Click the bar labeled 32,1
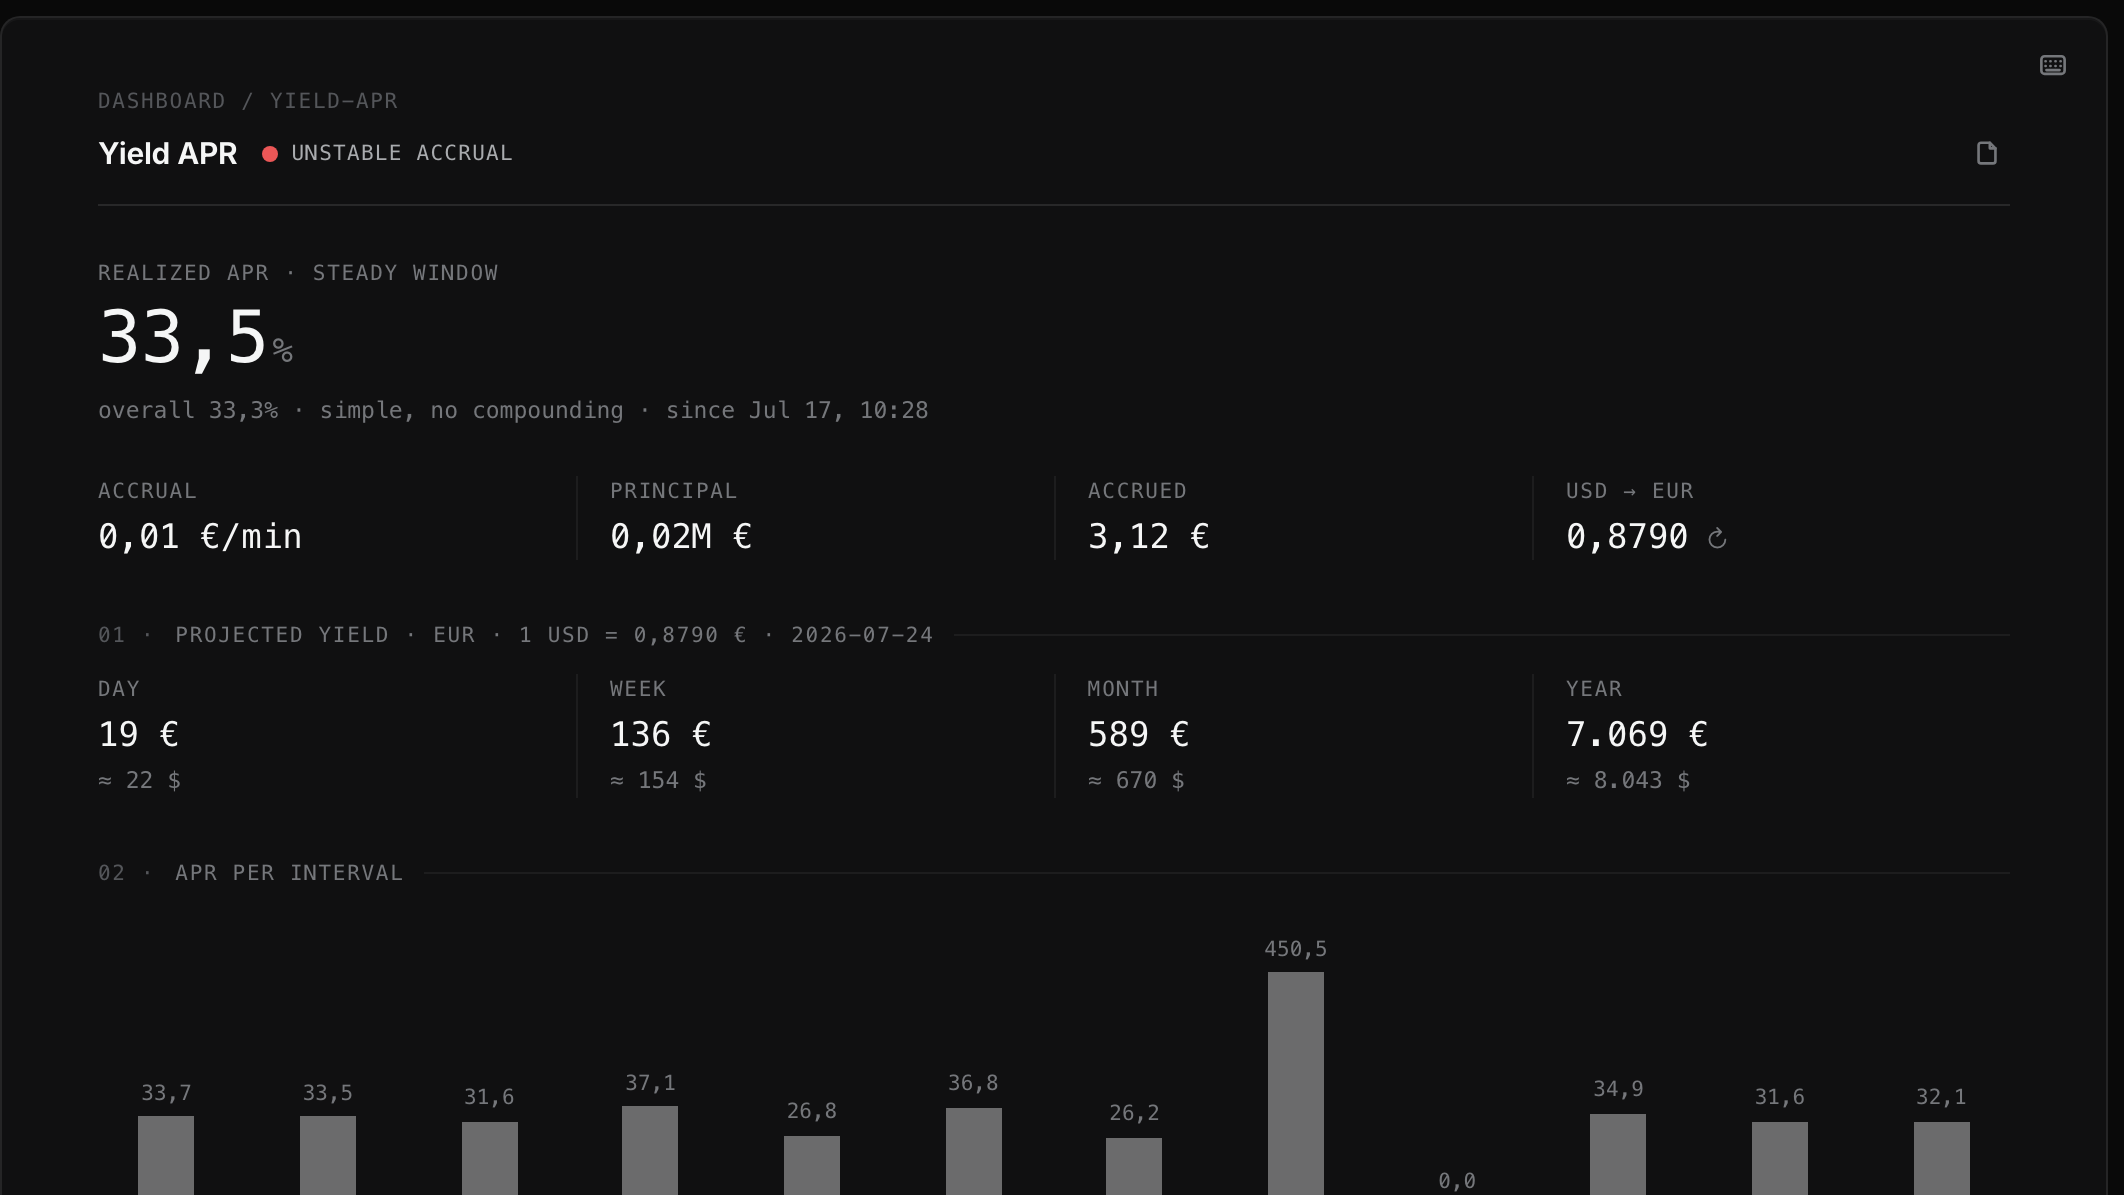The width and height of the screenshot is (2124, 1195). (x=1942, y=1158)
